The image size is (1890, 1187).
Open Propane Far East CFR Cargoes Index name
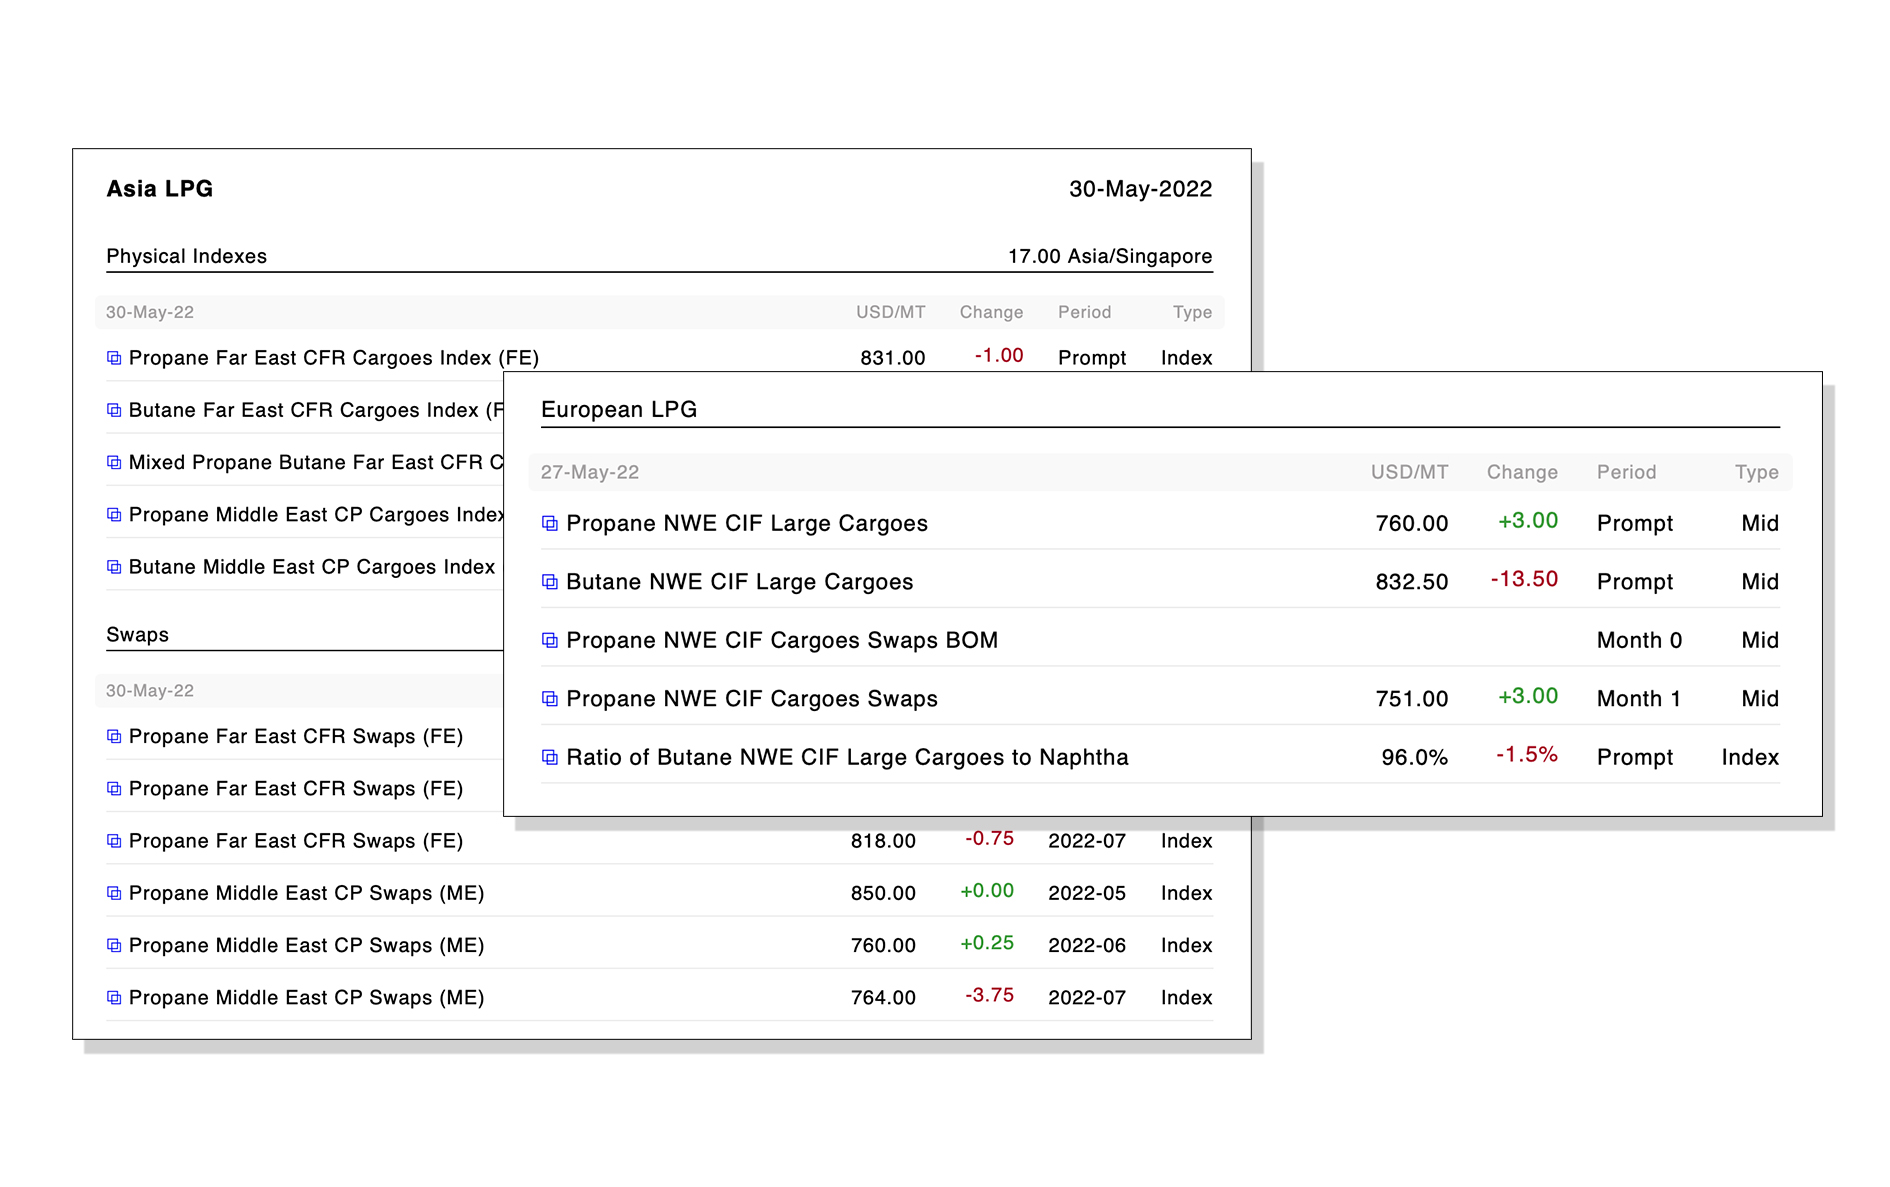point(333,358)
